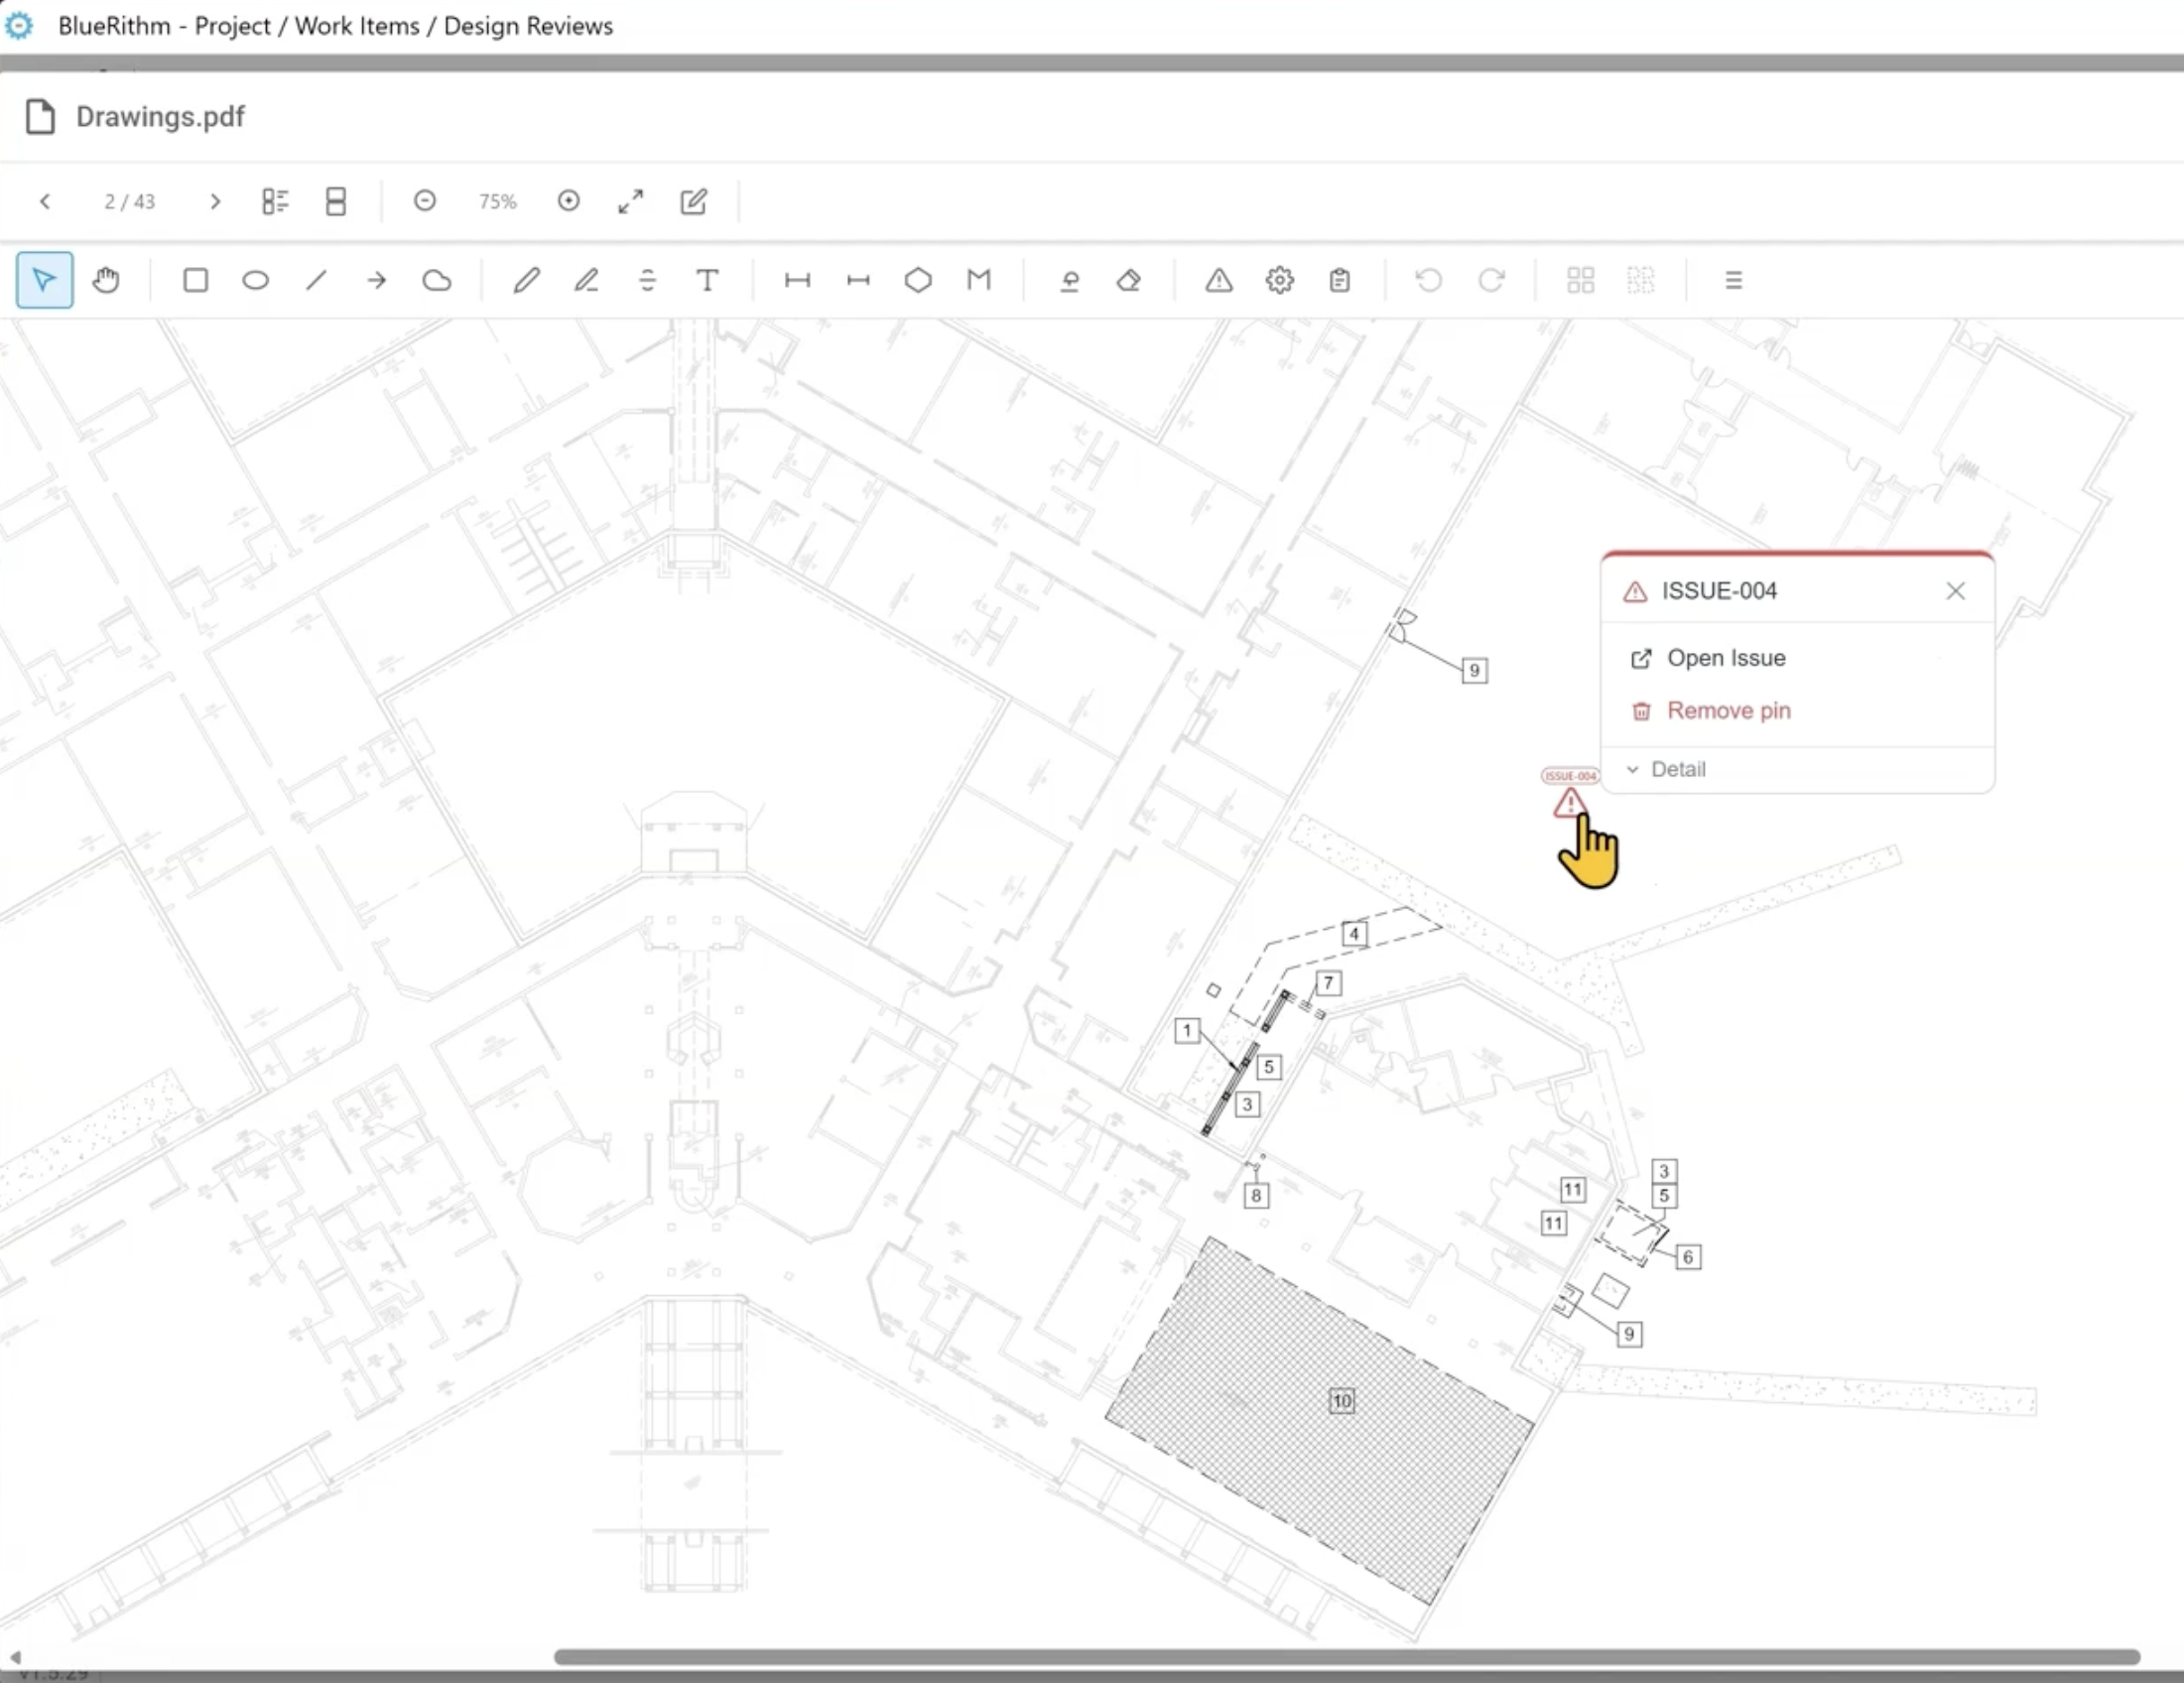Pick the cloud markup tool
Viewport: 2184px width, 1683px height.
(437, 281)
